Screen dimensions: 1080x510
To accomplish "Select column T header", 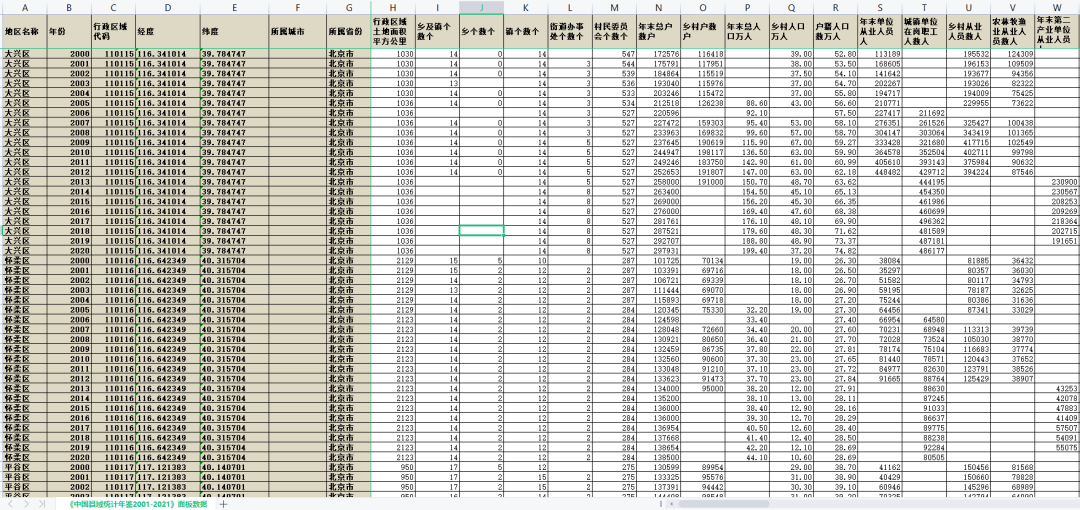I will pyautogui.click(x=924, y=7).
